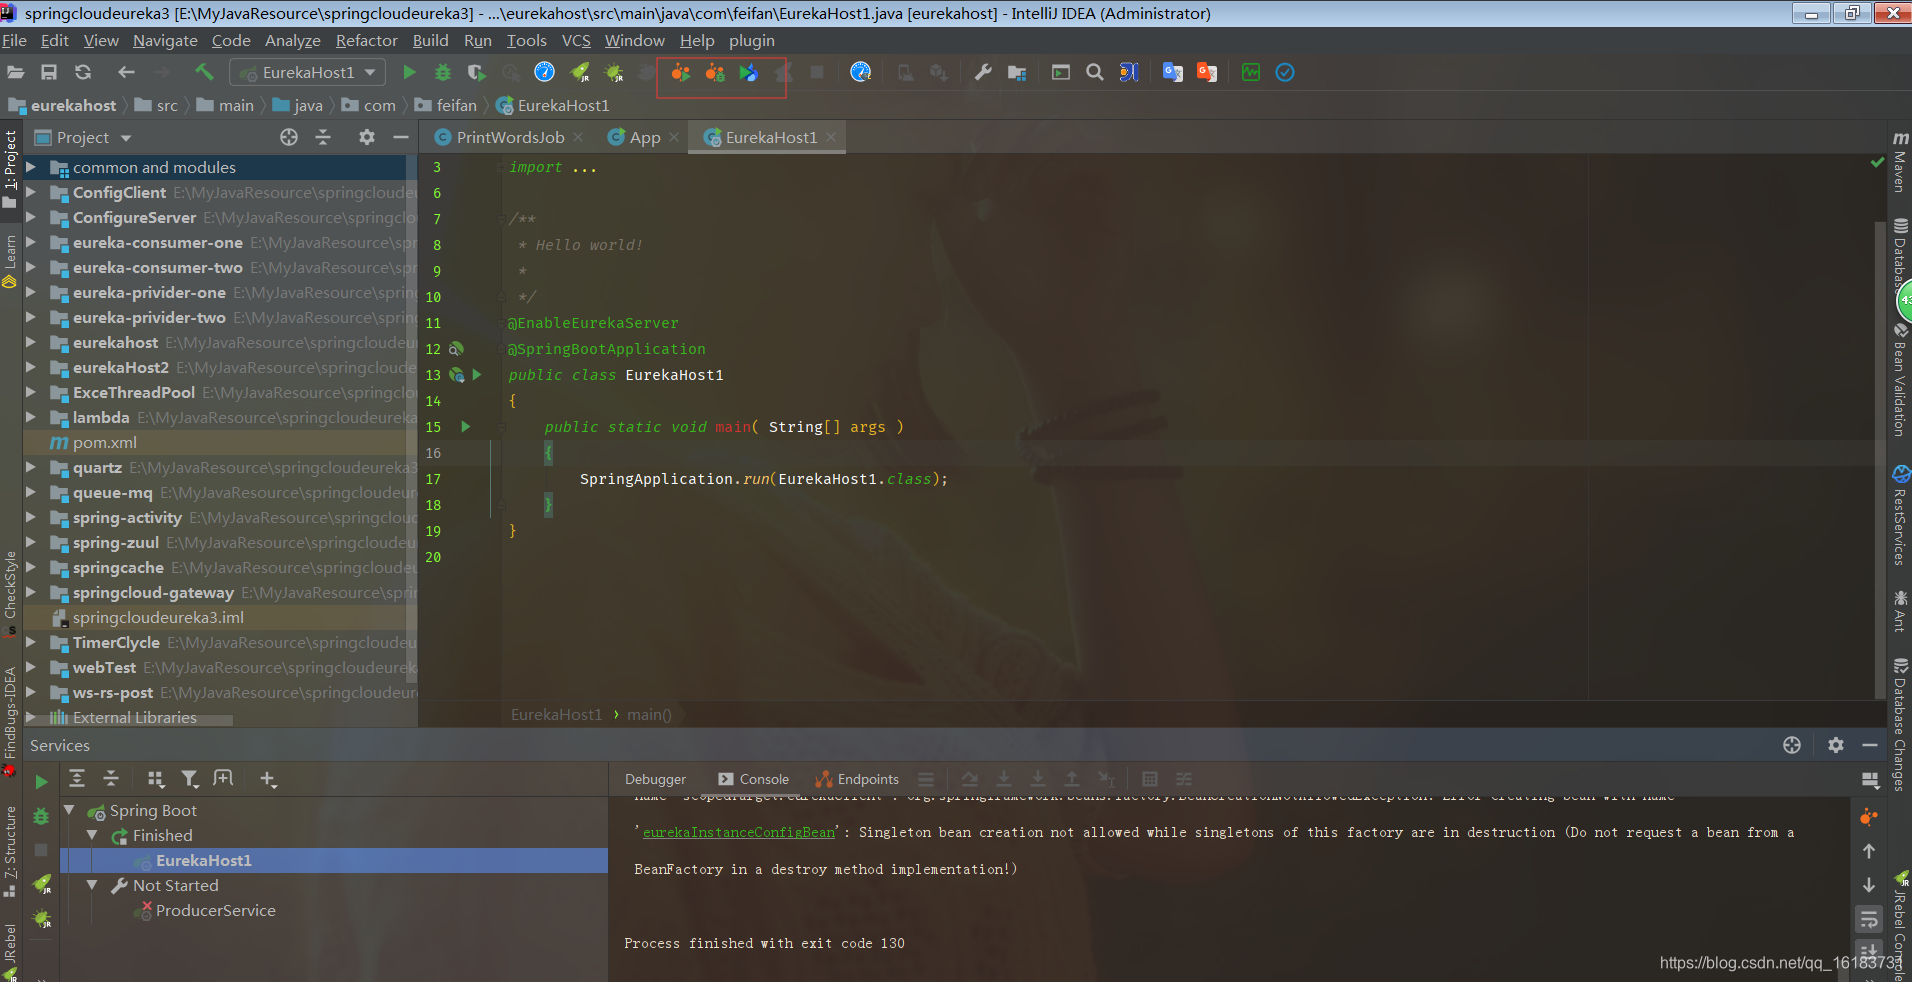Click the blue-green run icon in red box
1912x982 pixels.
(749, 72)
